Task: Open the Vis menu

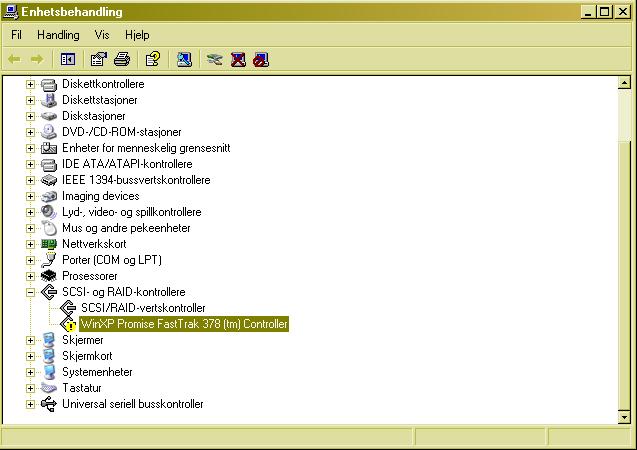Action: pyautogui.click(x=102, y=35)
